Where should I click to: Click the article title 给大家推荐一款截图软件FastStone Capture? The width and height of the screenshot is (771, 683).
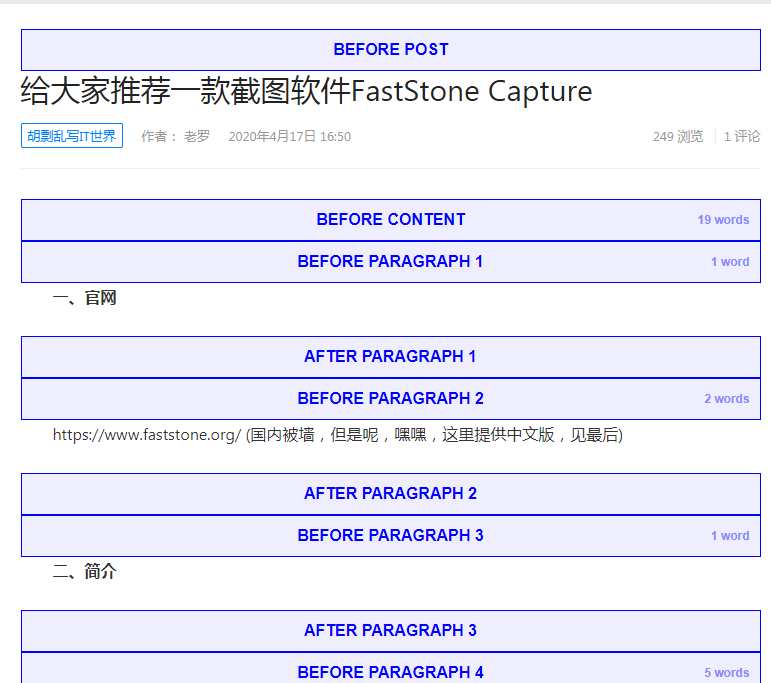[306, 91]
